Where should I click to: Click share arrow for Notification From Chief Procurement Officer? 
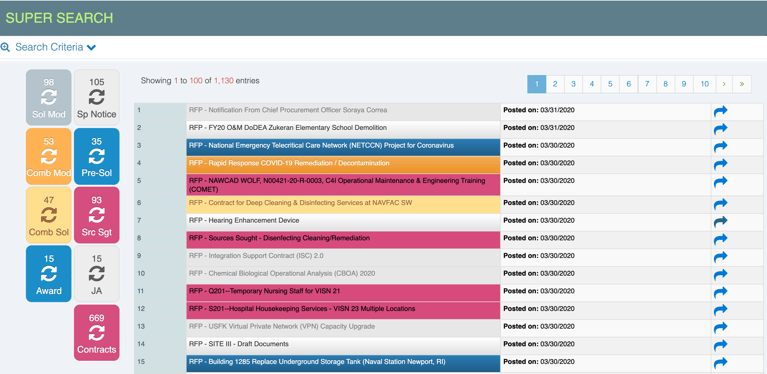pyautogui.click(x=721, y=111)
